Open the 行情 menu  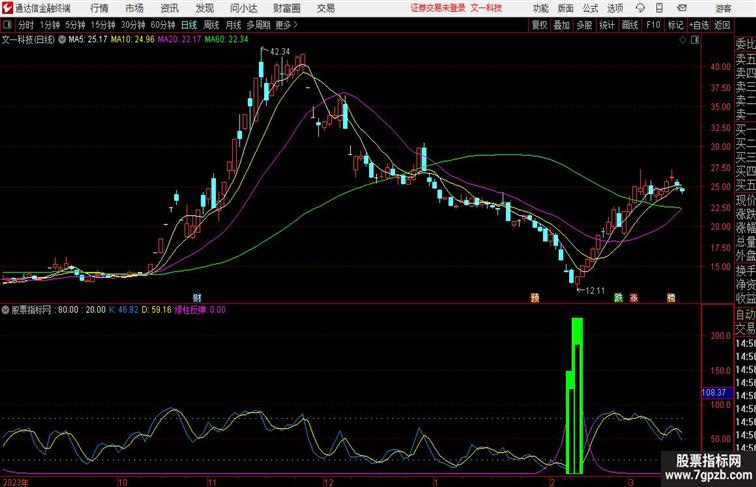[x=99, y=8]
